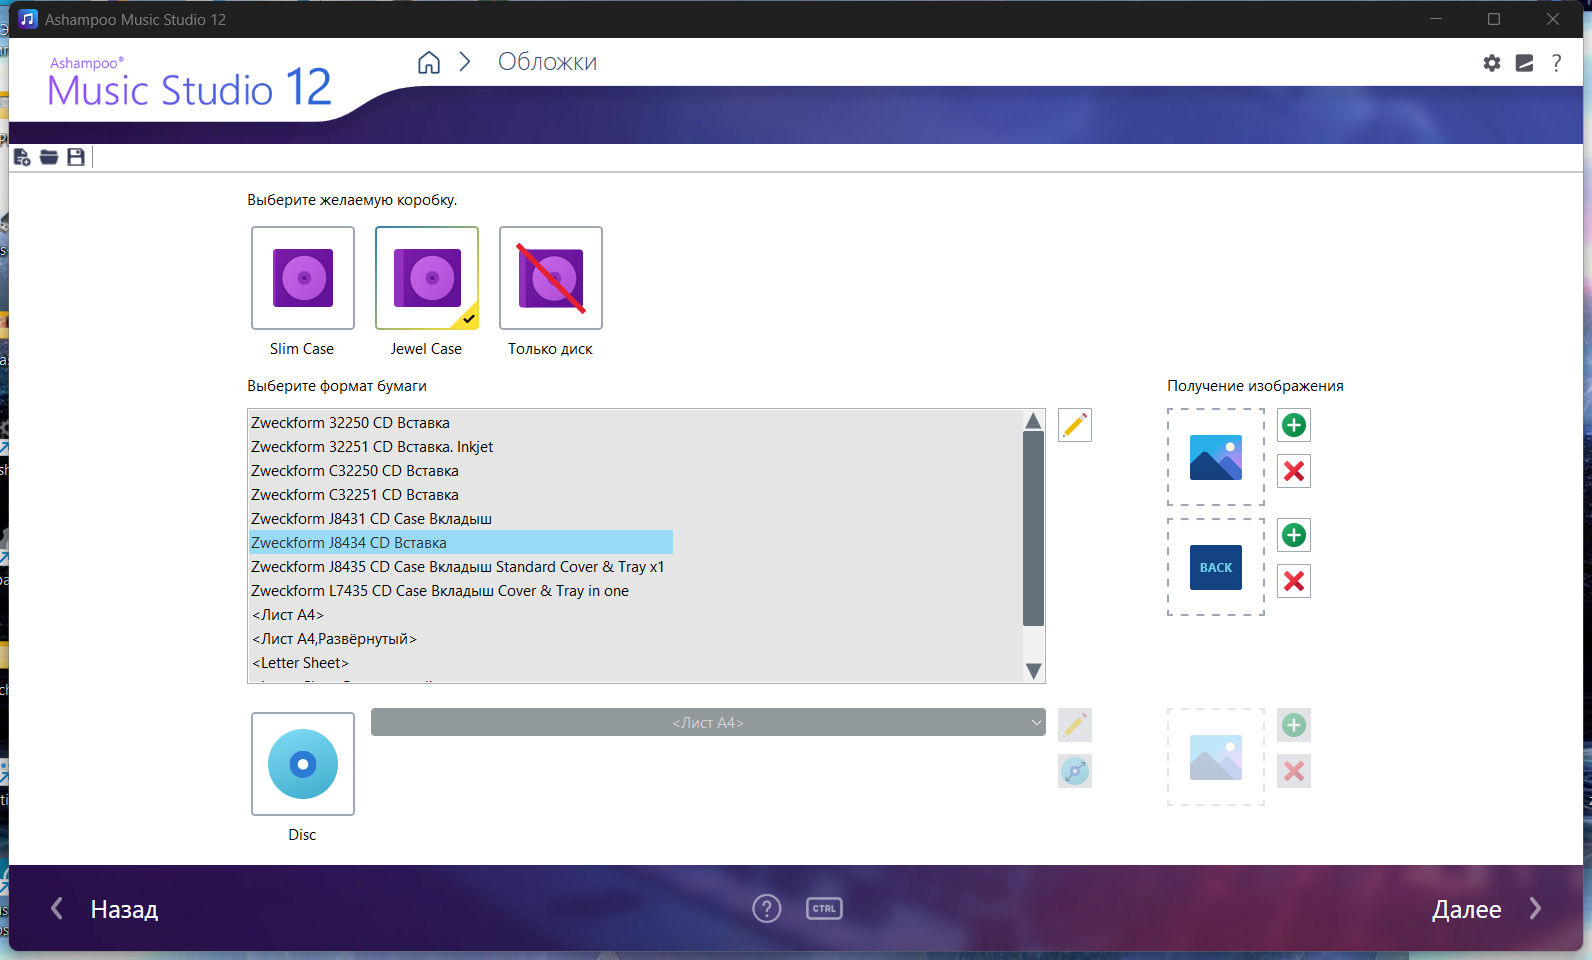Add a disc image
Viewport: 1592px width, 960px height.
coord(1294,725)
